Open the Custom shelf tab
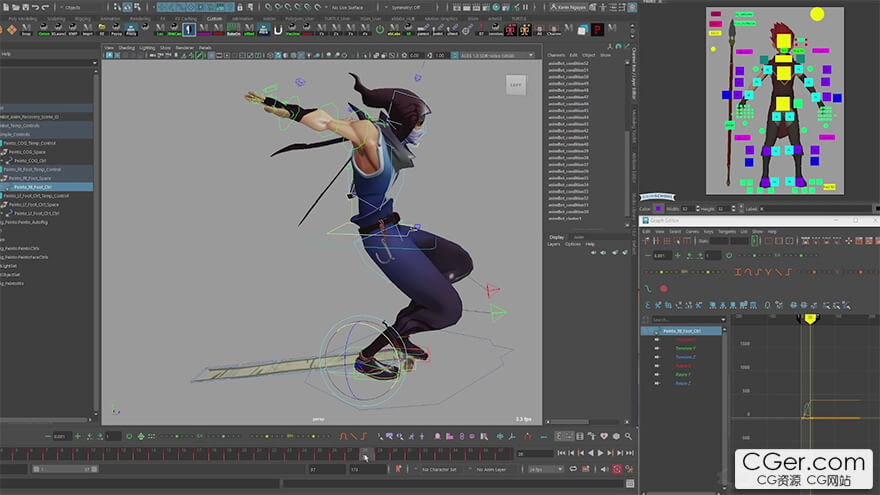This screenshot has height=495, width=880. 214,19
